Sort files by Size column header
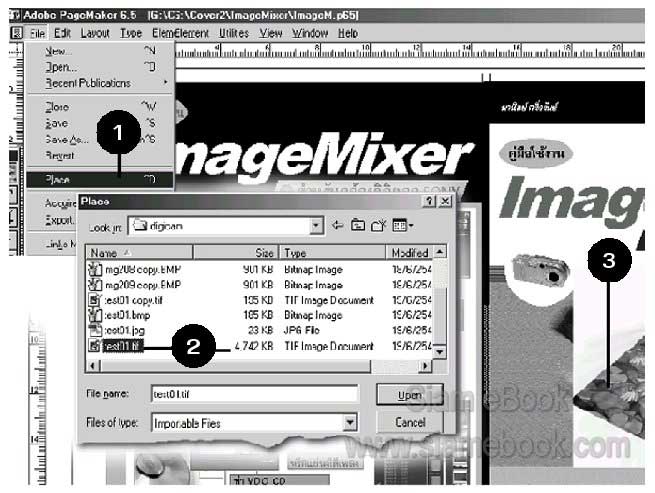The height and width of the screenshot is (493, 655). tap(236, 253)
